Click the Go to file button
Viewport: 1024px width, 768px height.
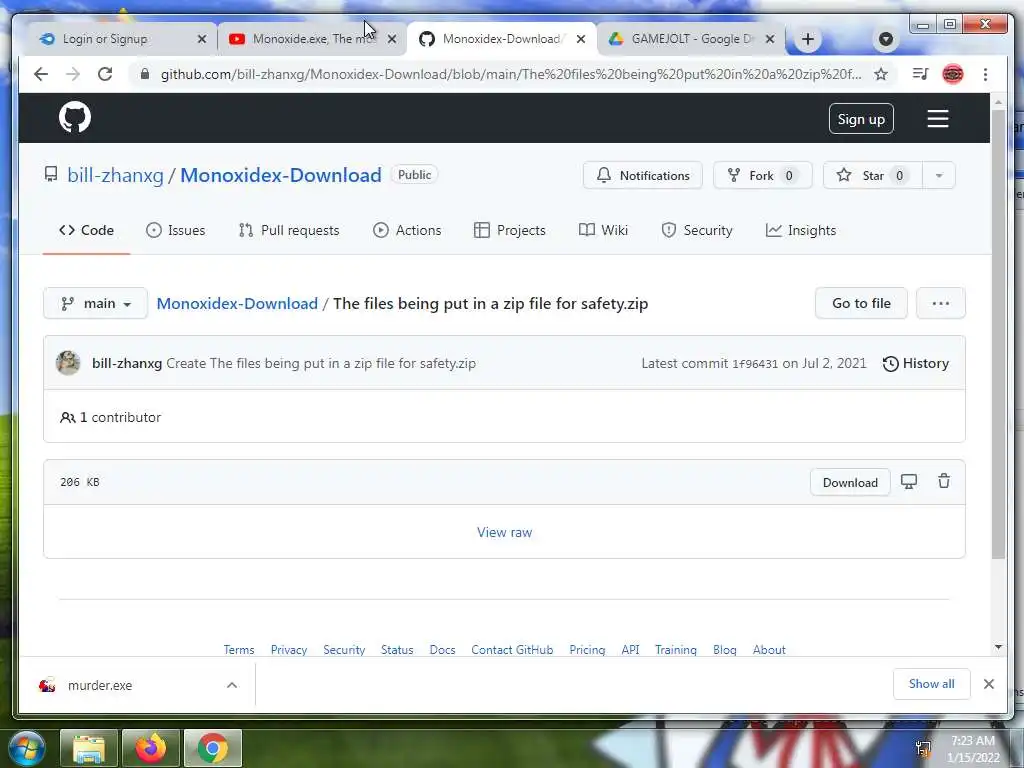(861, 303)
